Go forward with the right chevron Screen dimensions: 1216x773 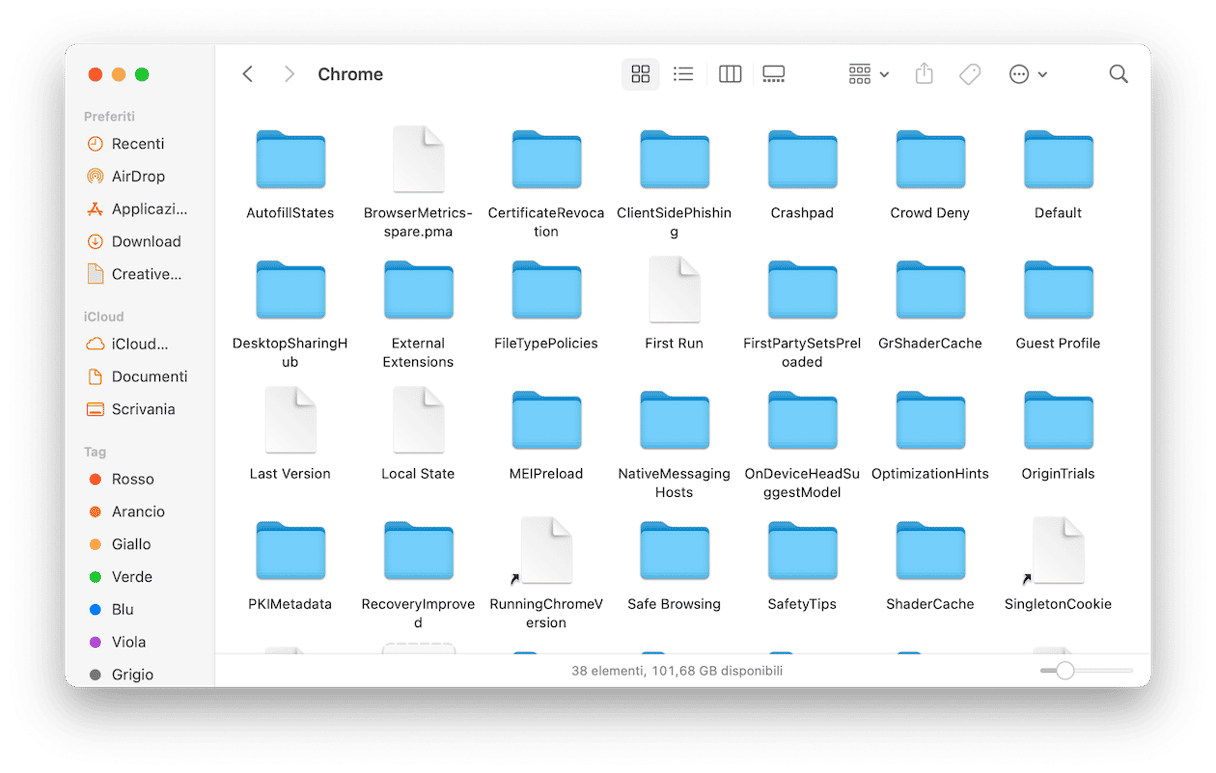tap(289, 74)
